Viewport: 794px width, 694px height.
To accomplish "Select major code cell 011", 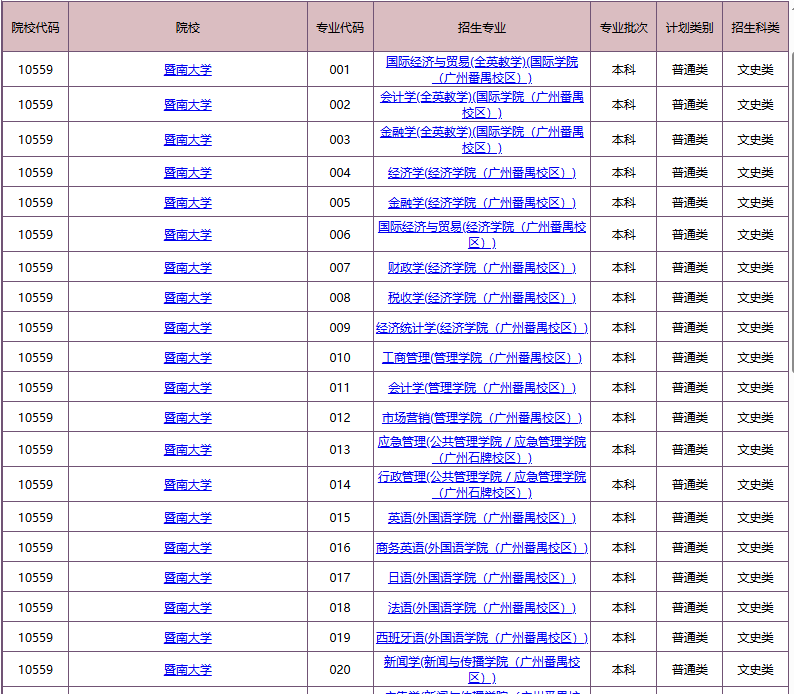I will click(340, 388).
